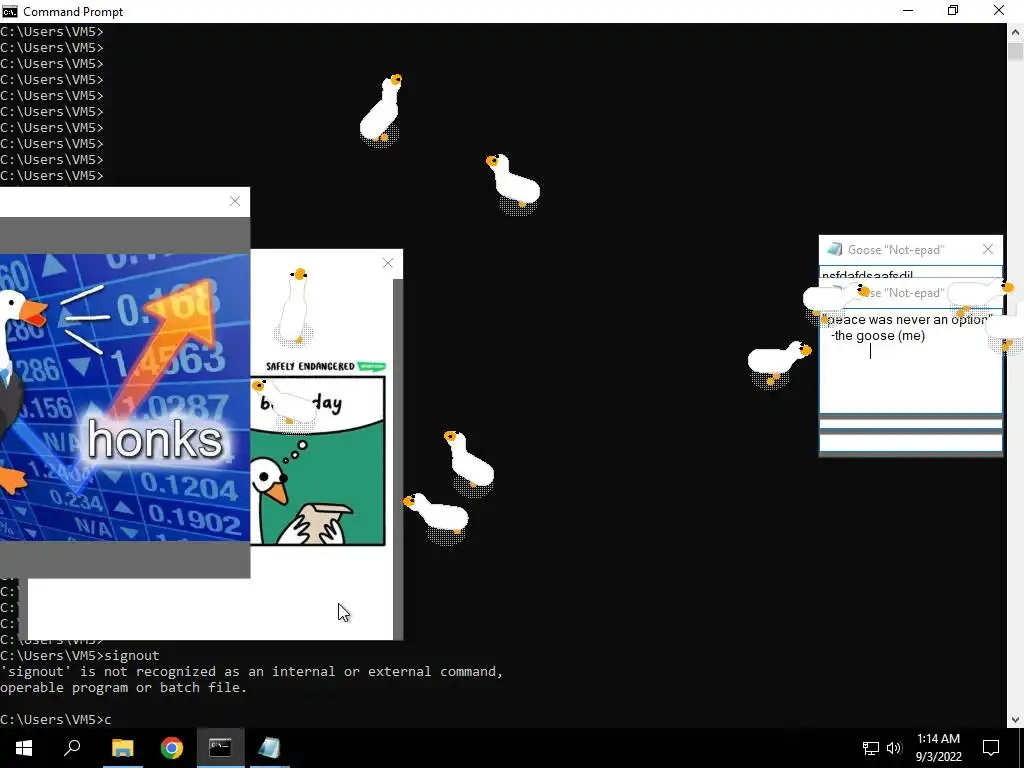Click the goose walking at top center
The height and width of the screenshot is (768, 1024).
pyautogui.click(x=381, y=110)
